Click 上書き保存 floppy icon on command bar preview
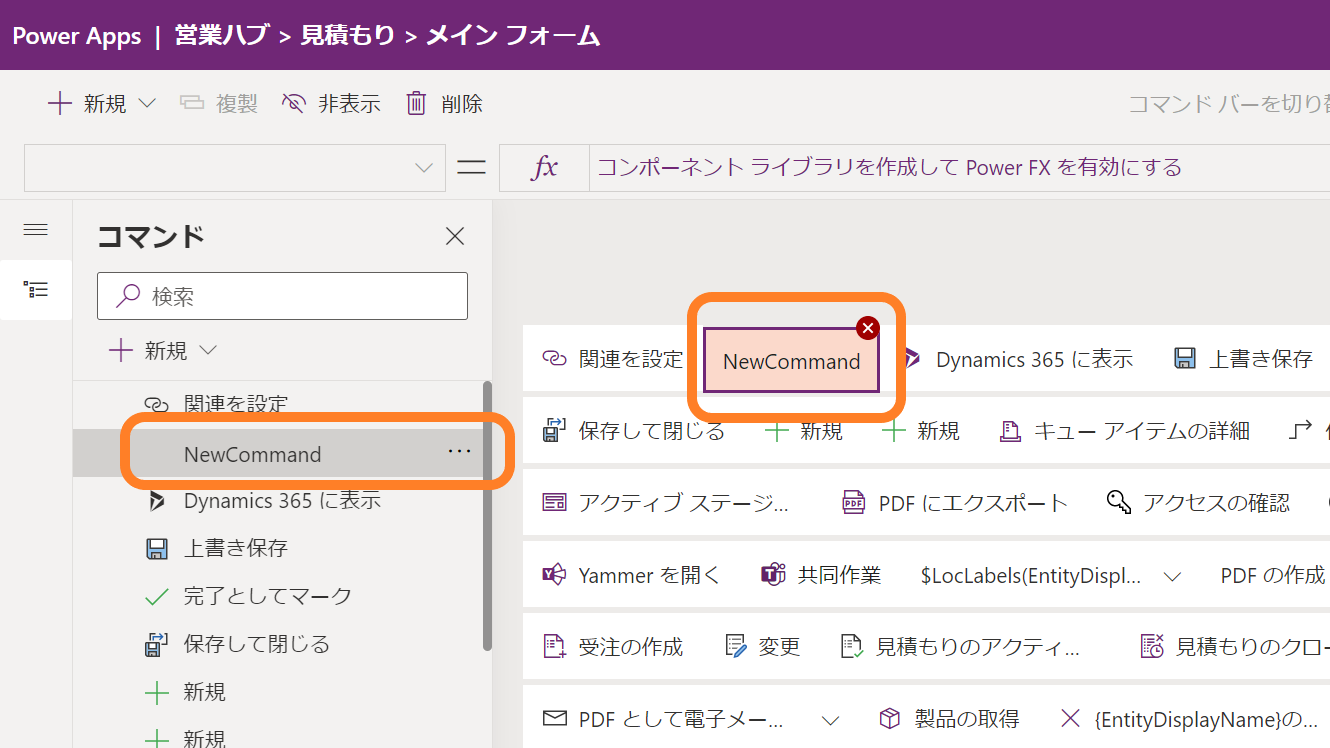 1185,359
